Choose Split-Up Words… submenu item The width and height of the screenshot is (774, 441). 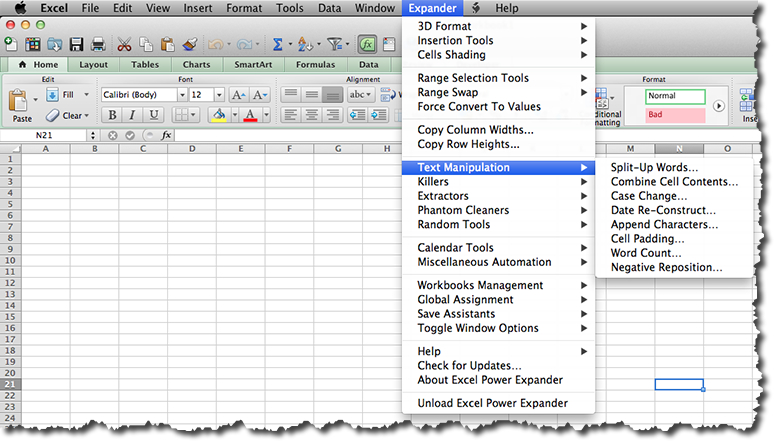(x=654, y=167)
